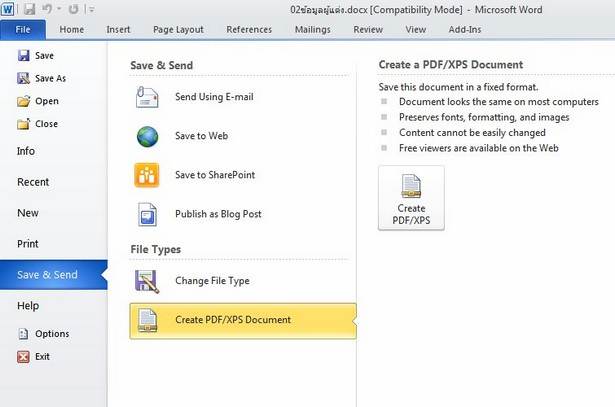Viewport: 615px width, 407px height.
Task: Click 'Free viewers are available on the Web' text
Action: (x=479, y=148)
